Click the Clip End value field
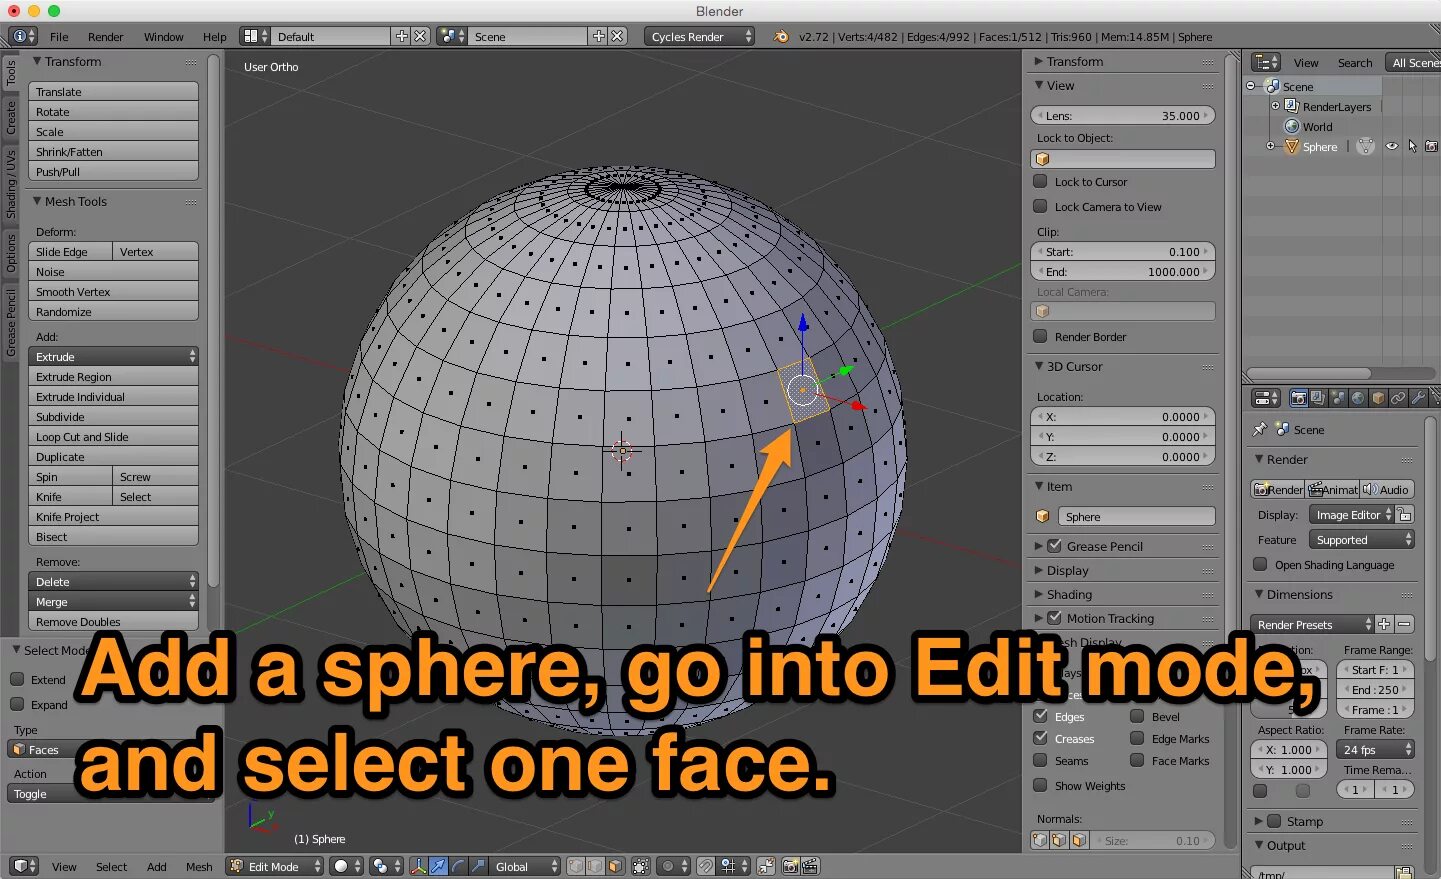The image size is (1441, 879). coord(1123,271)
